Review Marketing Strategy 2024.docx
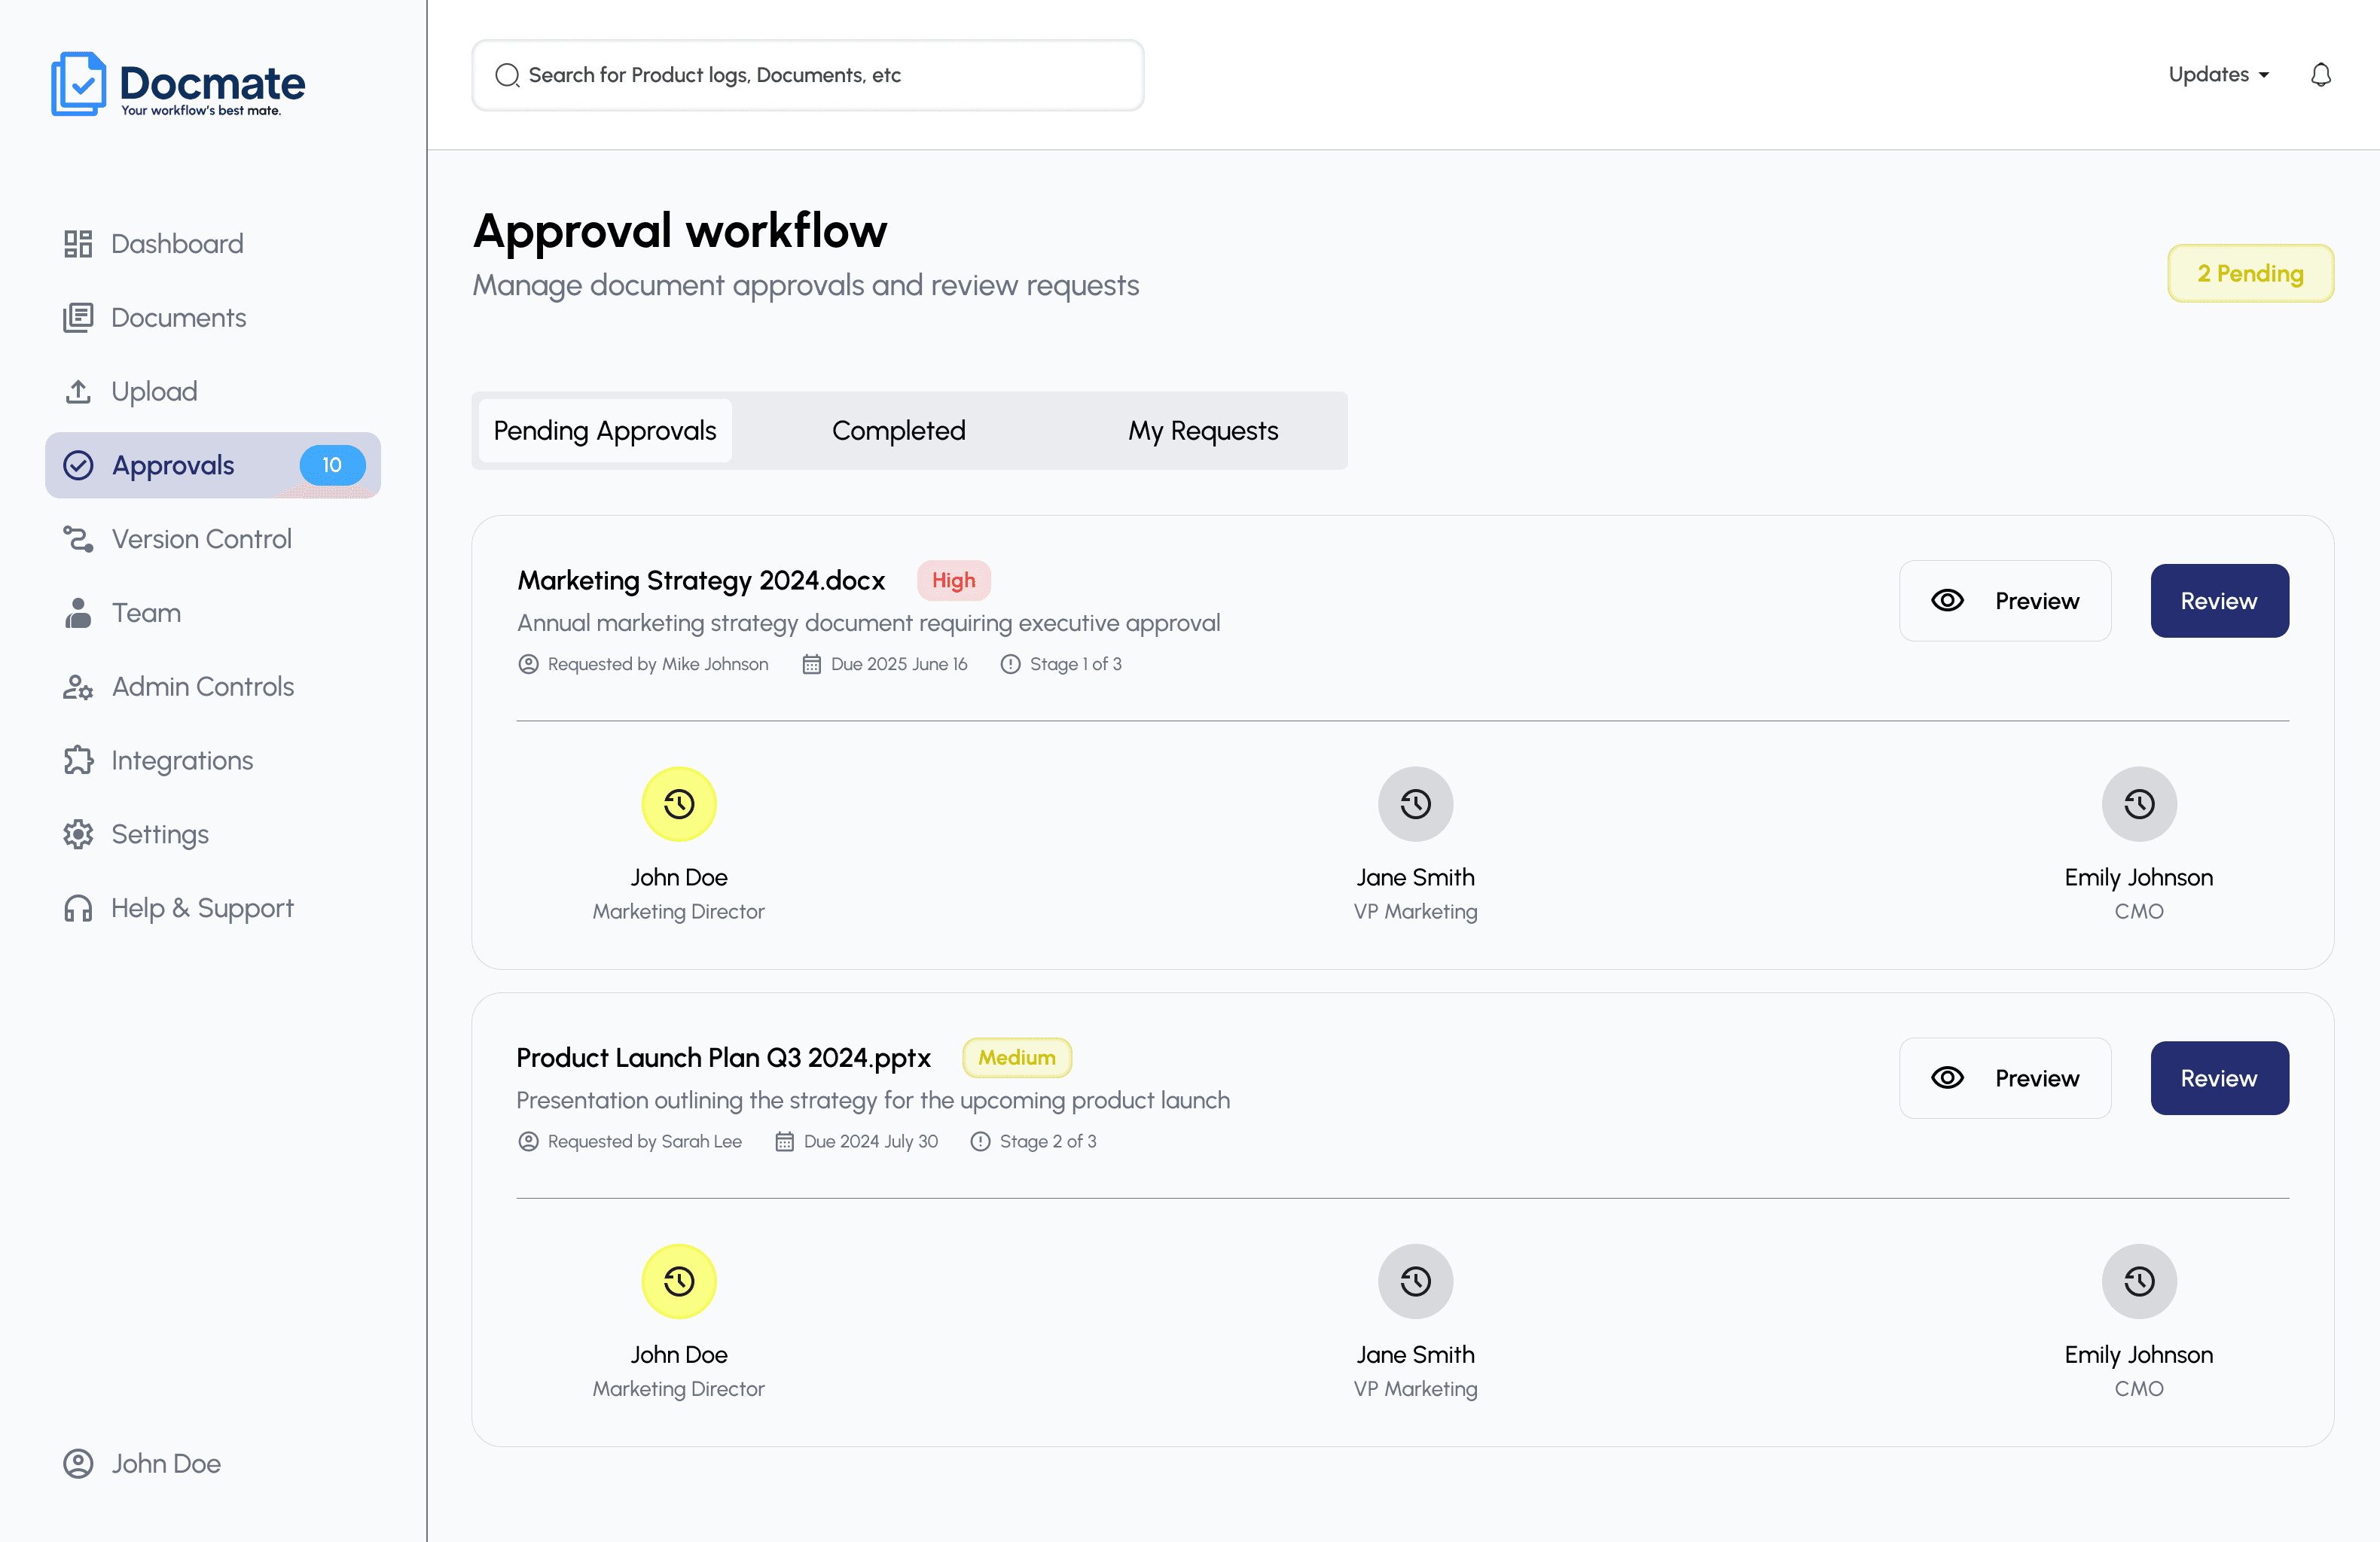Viewport: 2380px width, 1542px height. tap(2220, 601)
